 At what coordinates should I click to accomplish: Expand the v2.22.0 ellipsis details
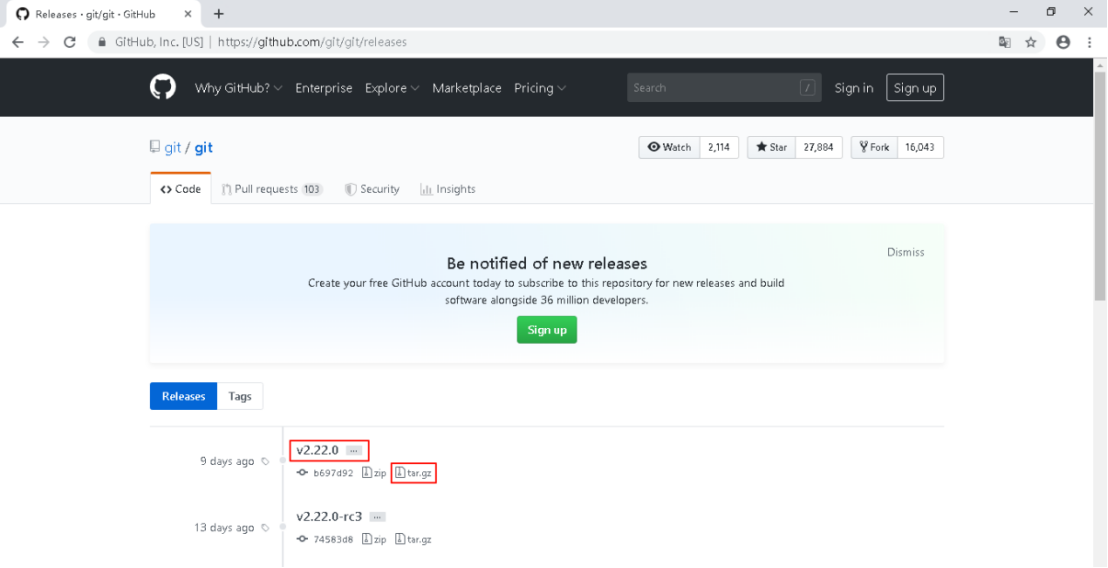click(x=354, y=451)
